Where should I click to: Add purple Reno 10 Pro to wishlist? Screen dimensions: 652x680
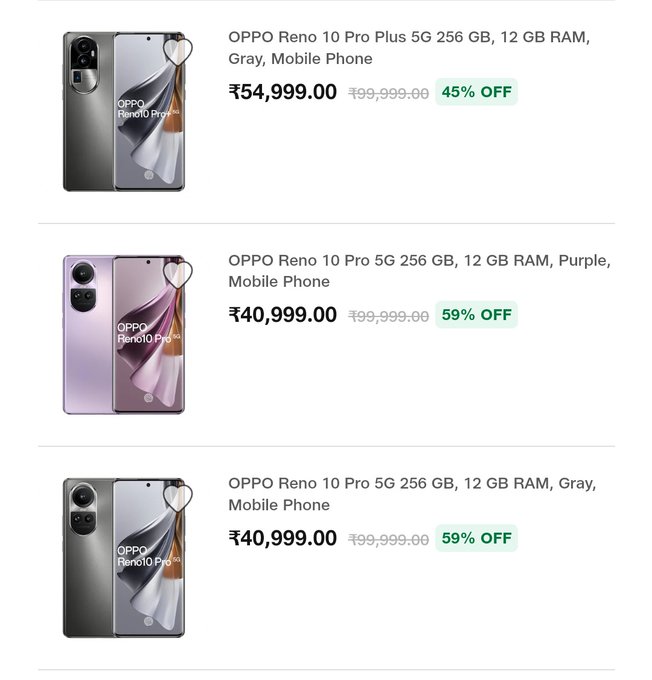tap(177, 275)
